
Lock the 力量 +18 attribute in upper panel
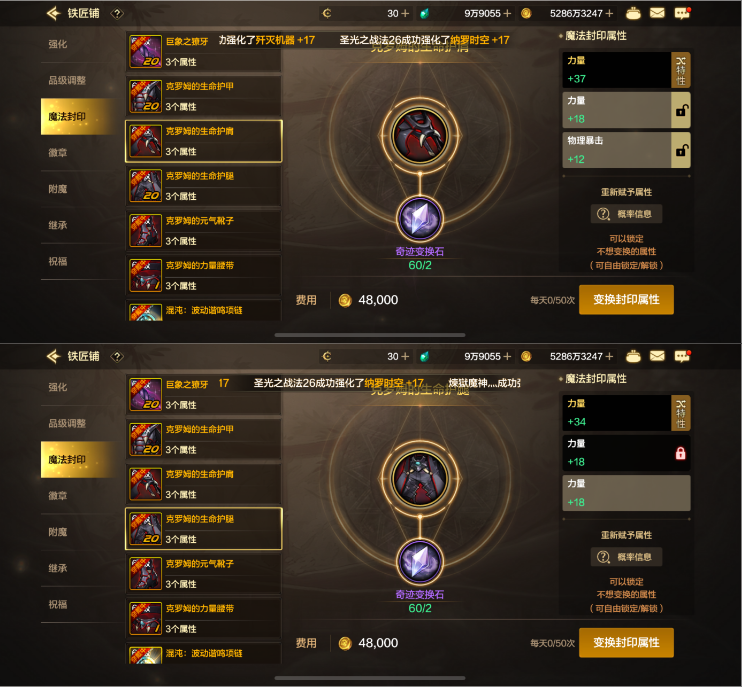pyautogui.click(x=681, y=110)
